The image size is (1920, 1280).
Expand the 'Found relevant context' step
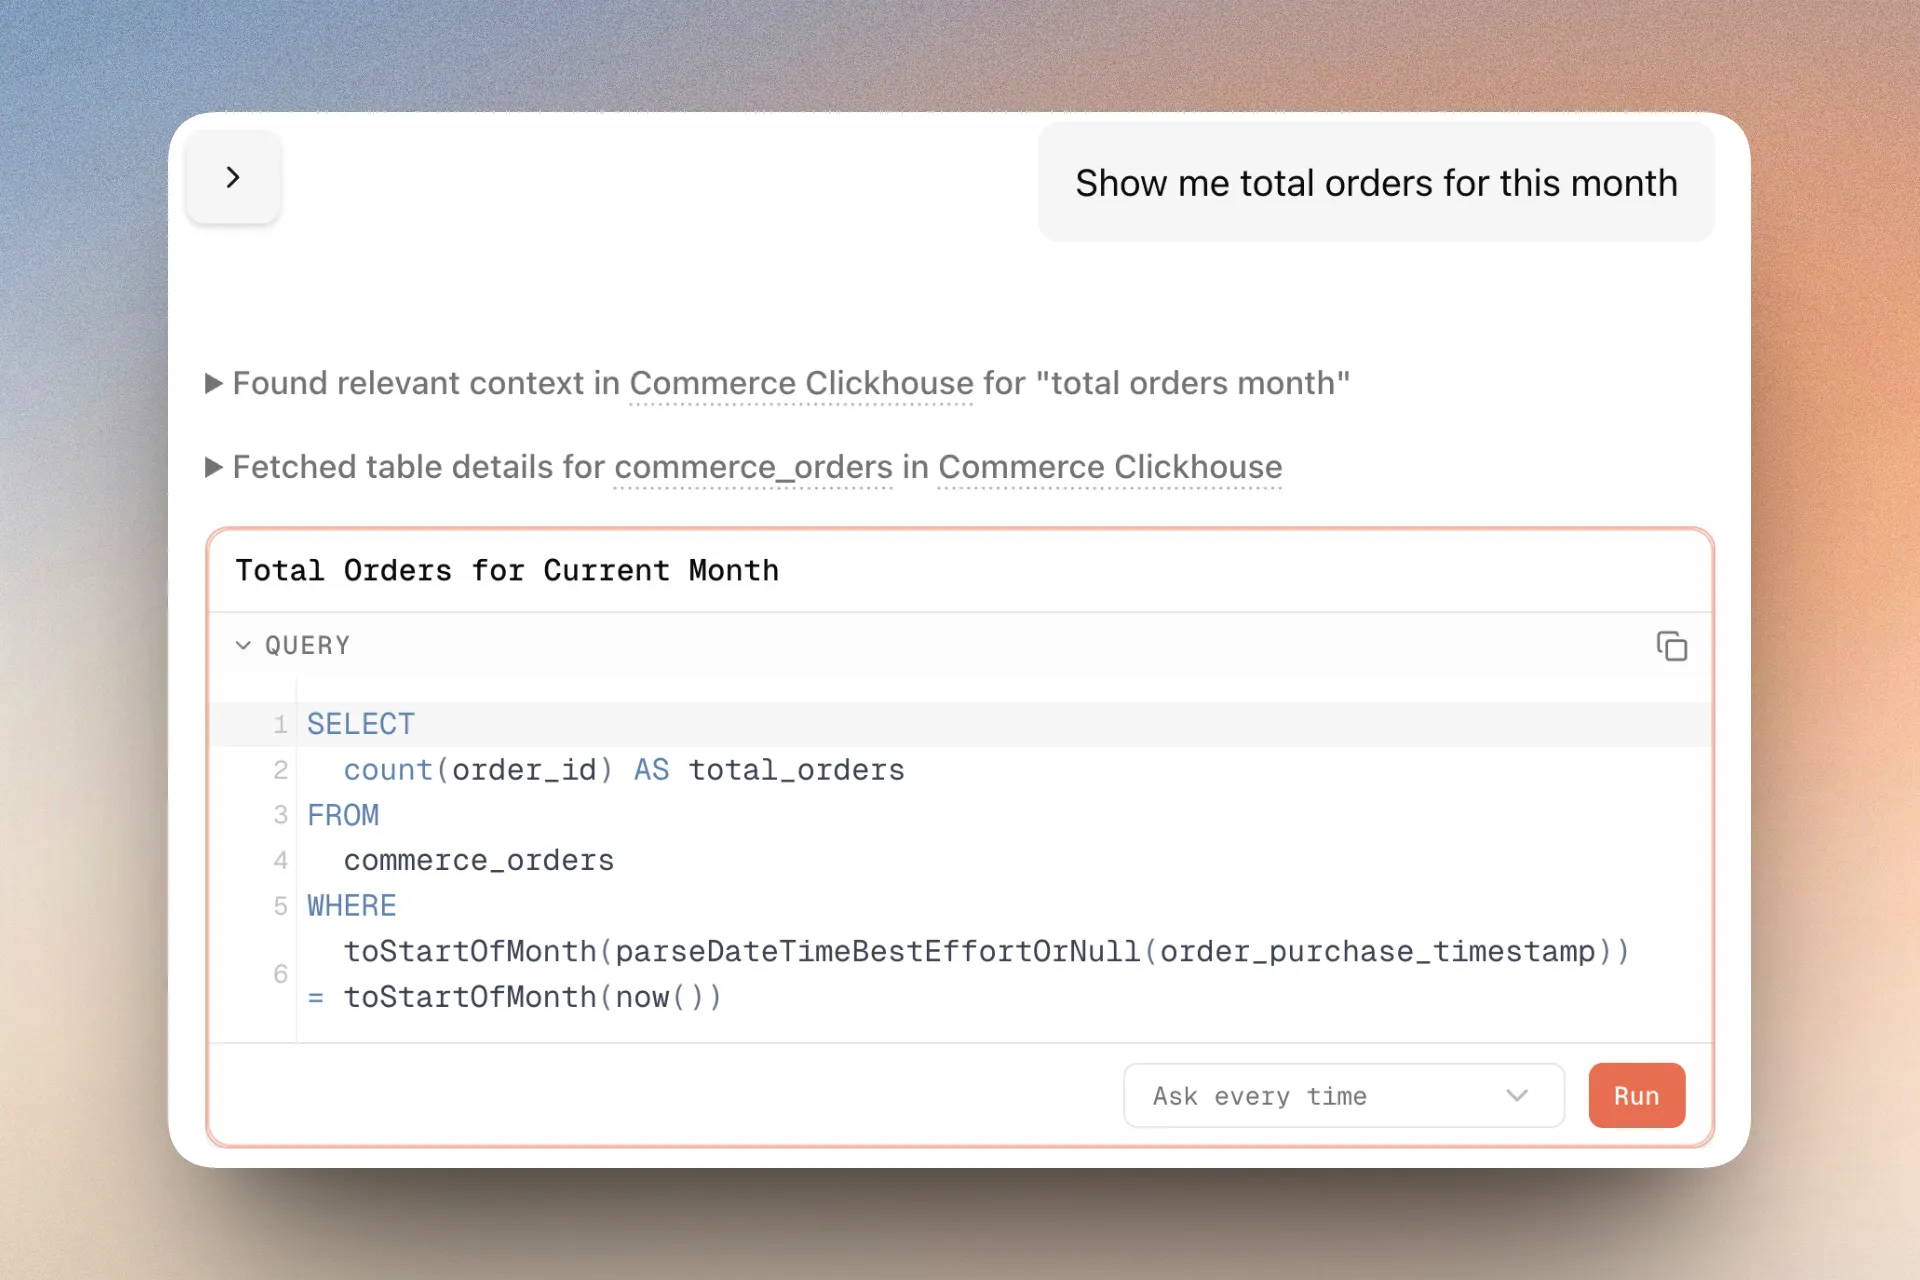coord(213,383)
